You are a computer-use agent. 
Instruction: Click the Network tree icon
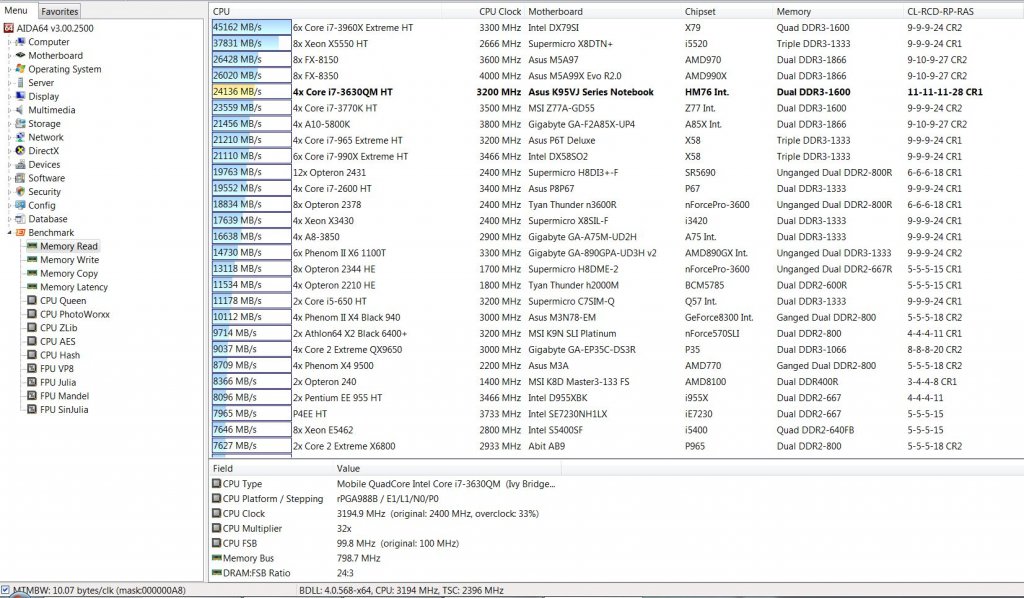click(x=20, y=137)
